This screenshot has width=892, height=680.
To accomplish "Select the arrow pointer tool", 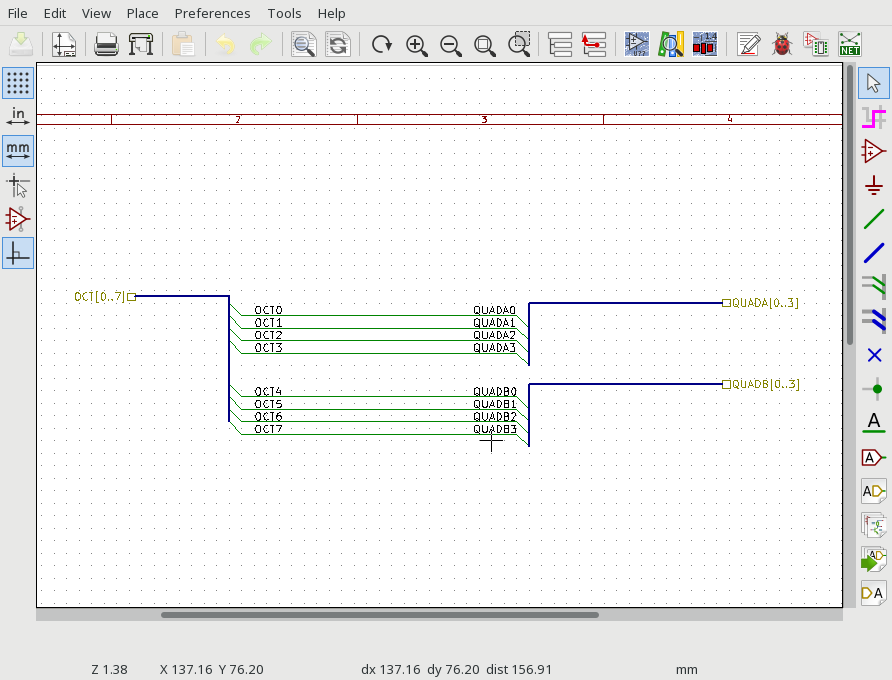I will 874,83.
